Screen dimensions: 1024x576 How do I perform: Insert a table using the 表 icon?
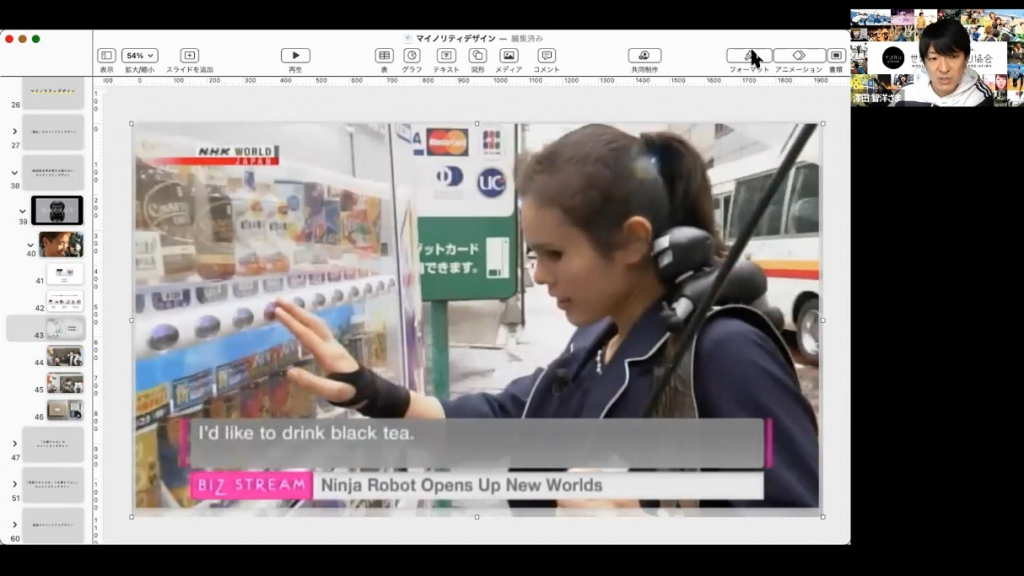[384, 56]
